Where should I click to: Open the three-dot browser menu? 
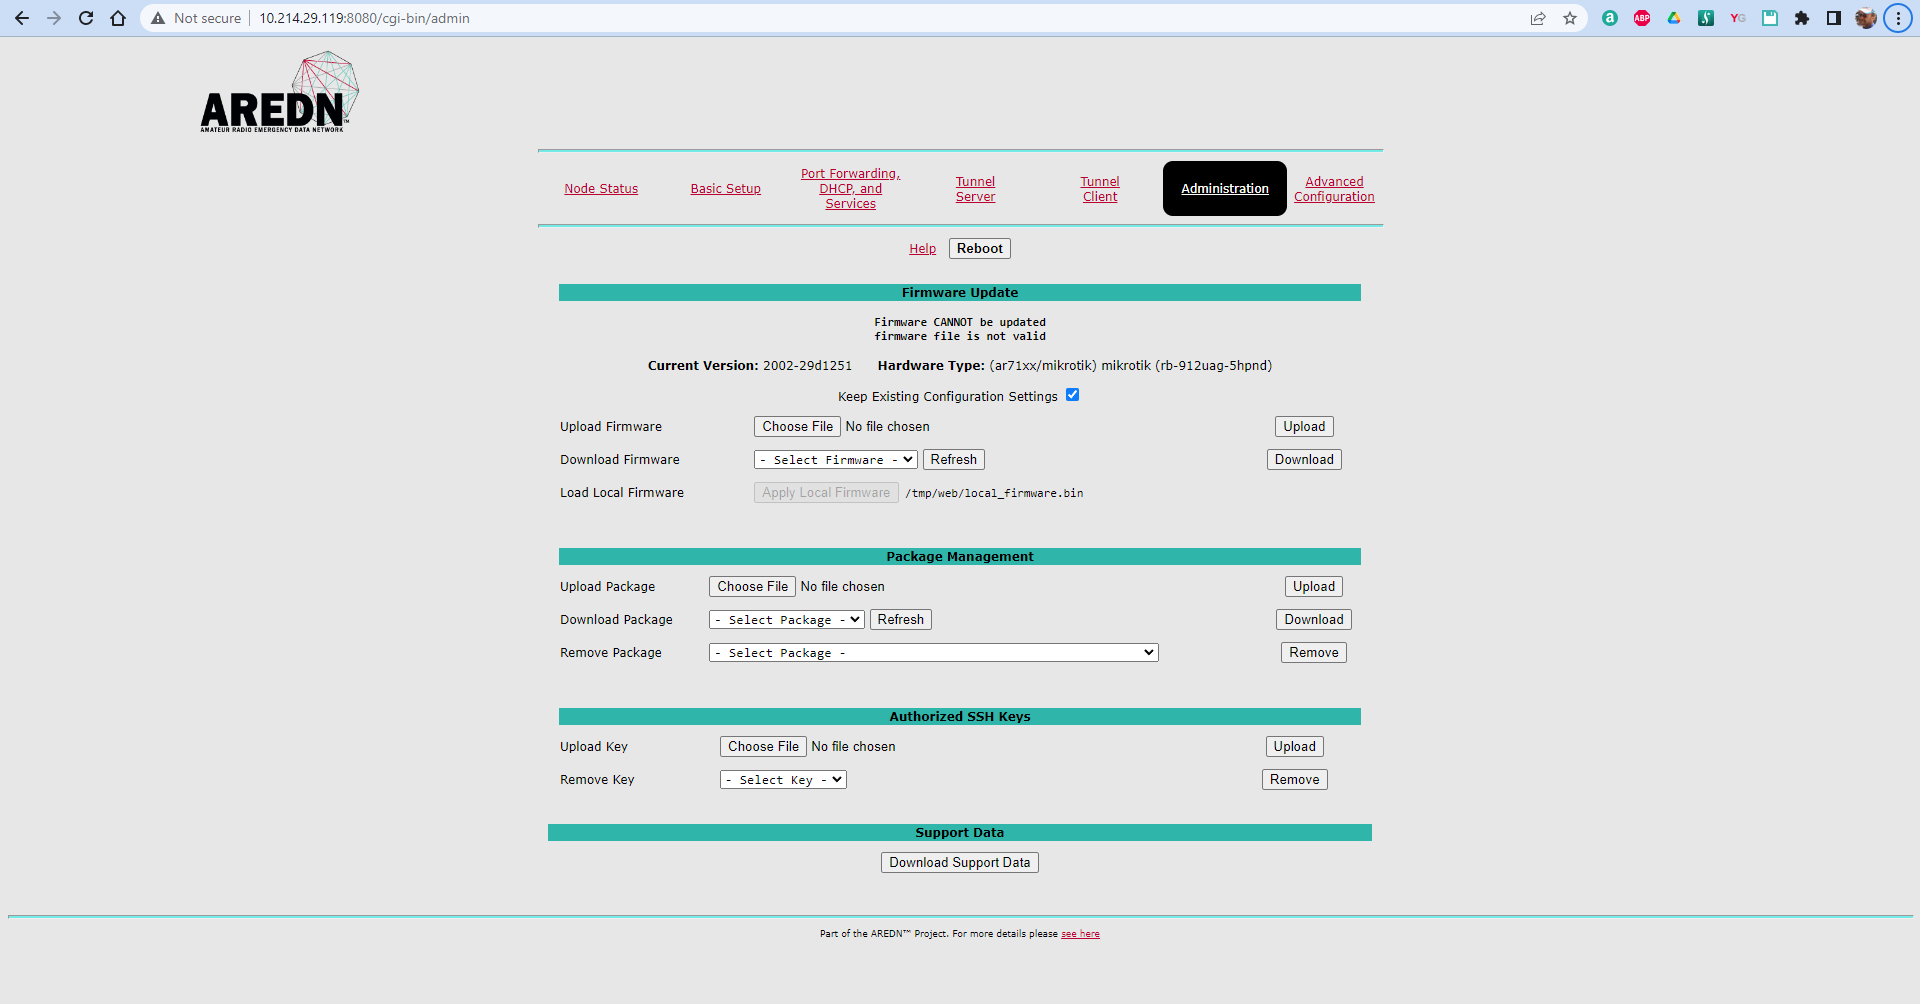coord(1897,18)
